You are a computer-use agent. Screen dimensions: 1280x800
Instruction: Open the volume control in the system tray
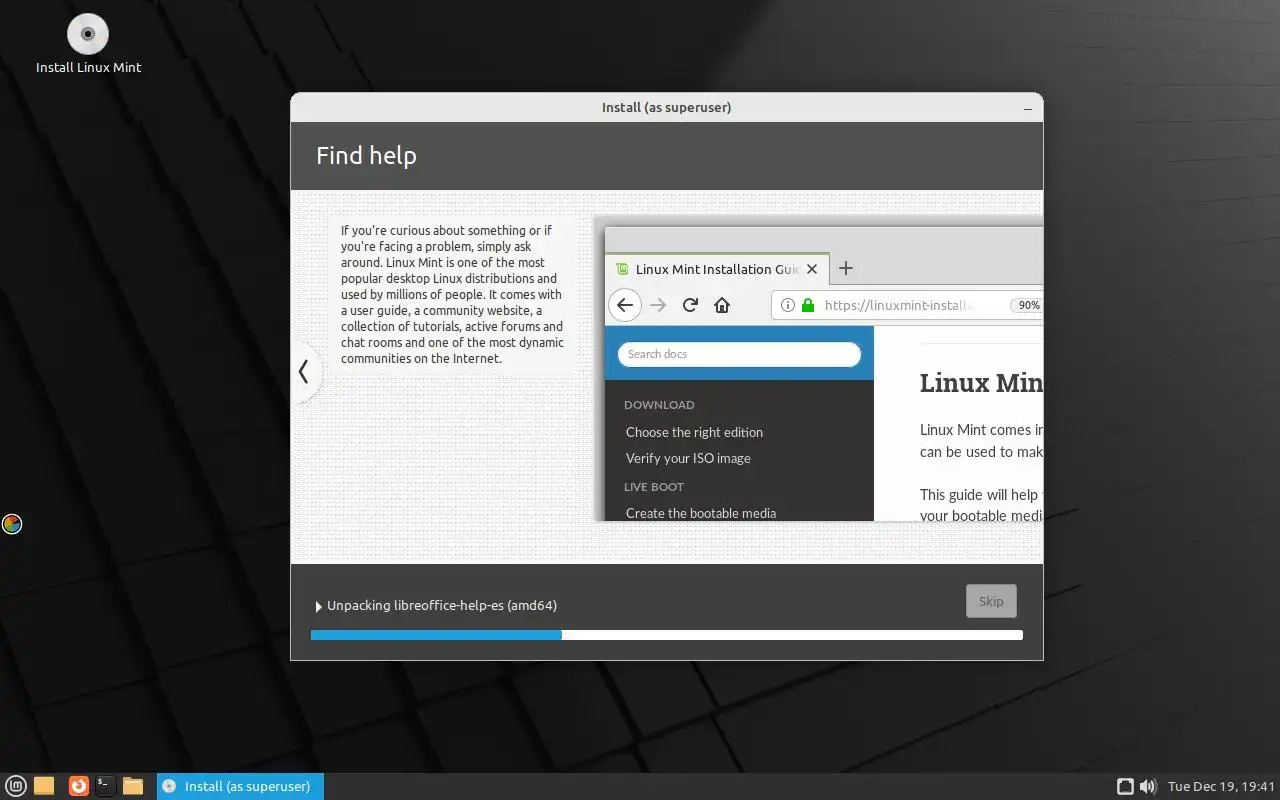(1148, 786)
